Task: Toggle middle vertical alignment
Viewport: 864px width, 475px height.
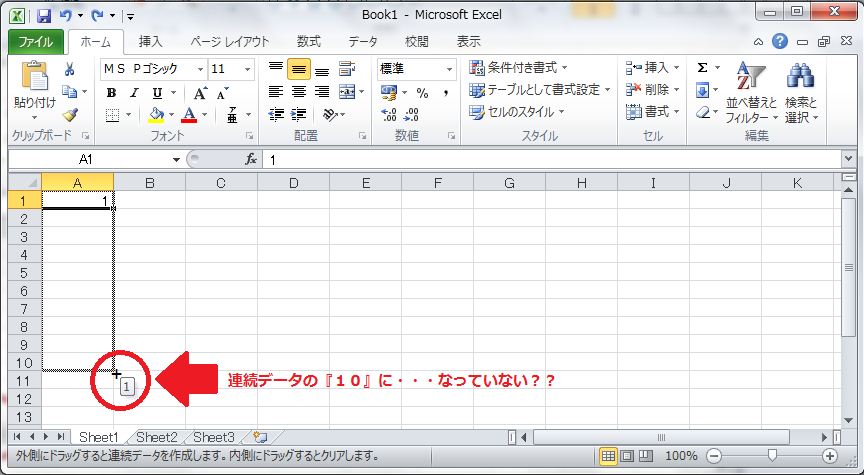Action: coord(299,69)
